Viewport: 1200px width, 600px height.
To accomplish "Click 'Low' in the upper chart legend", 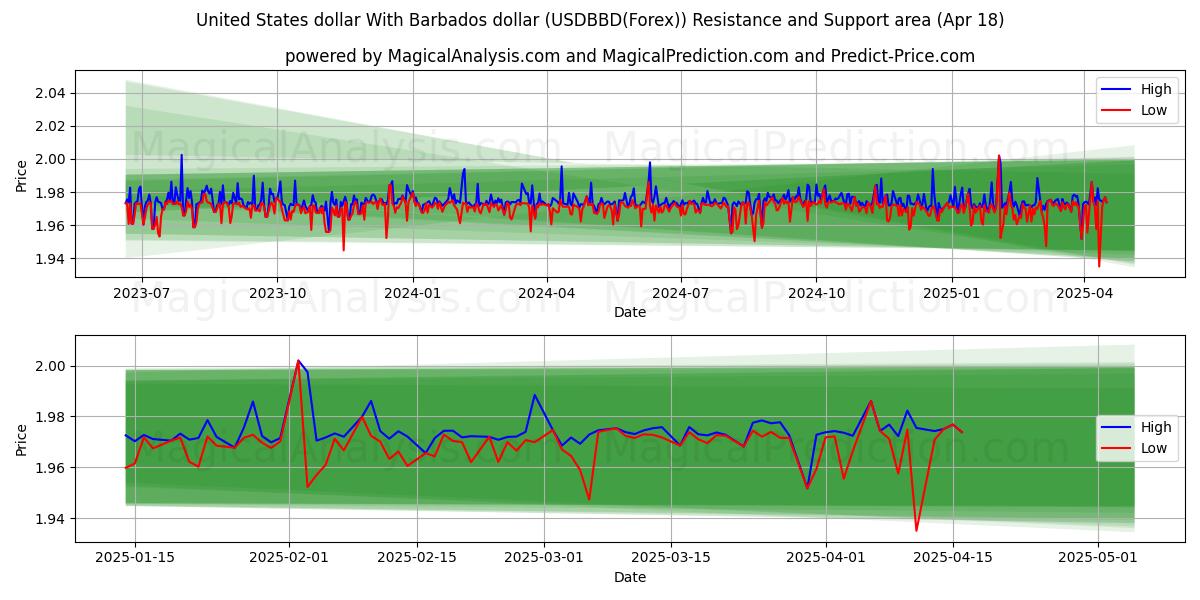I will tap(1154, 110).
